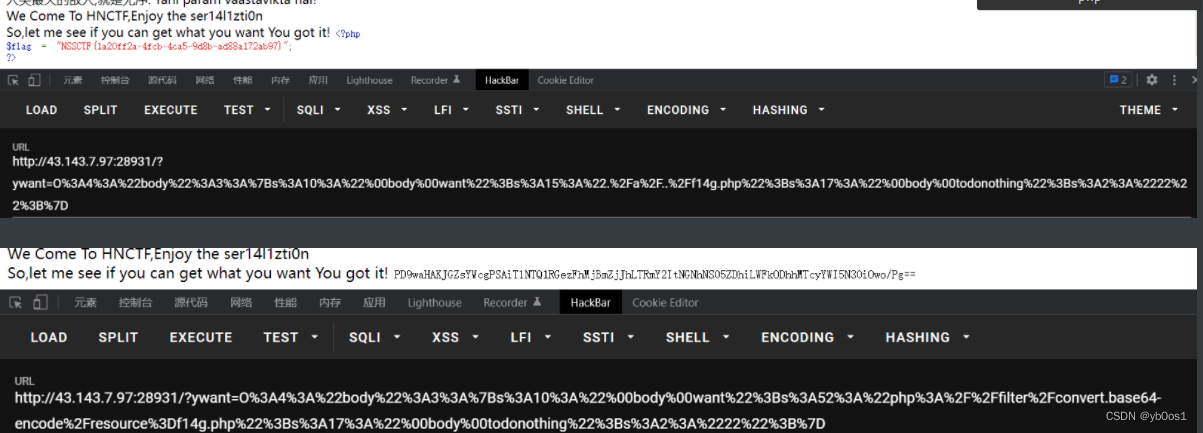Click SPLIT in the upper HackBar toolbar
Viewport: 1203px width, 433px height.
pos(100,110)
